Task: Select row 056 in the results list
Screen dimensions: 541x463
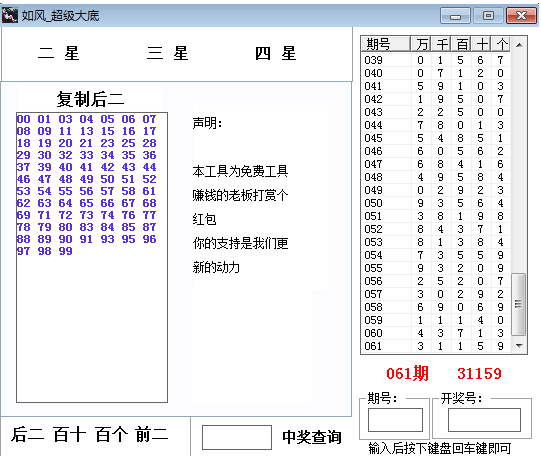Action: point(436,281)
